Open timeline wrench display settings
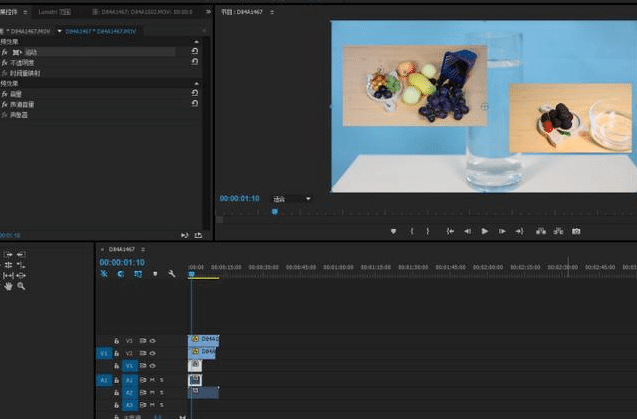Viewport: 637px width, 419px height. coord(172,274)
